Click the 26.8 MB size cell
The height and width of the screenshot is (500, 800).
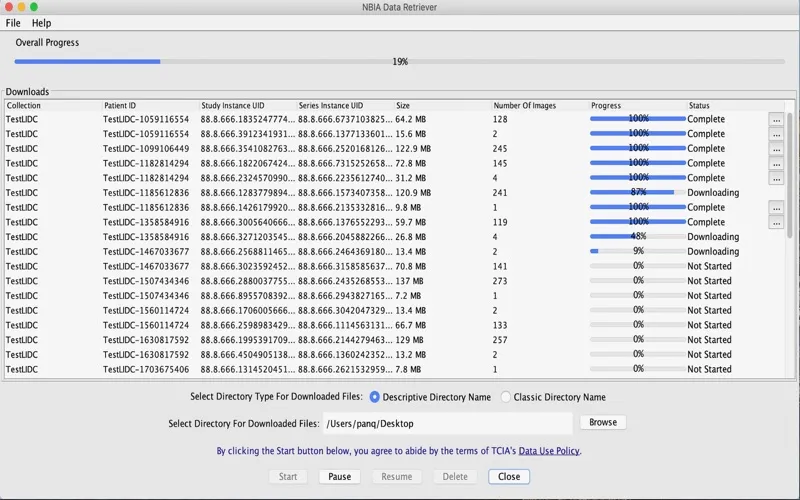[x=411, y=237]
